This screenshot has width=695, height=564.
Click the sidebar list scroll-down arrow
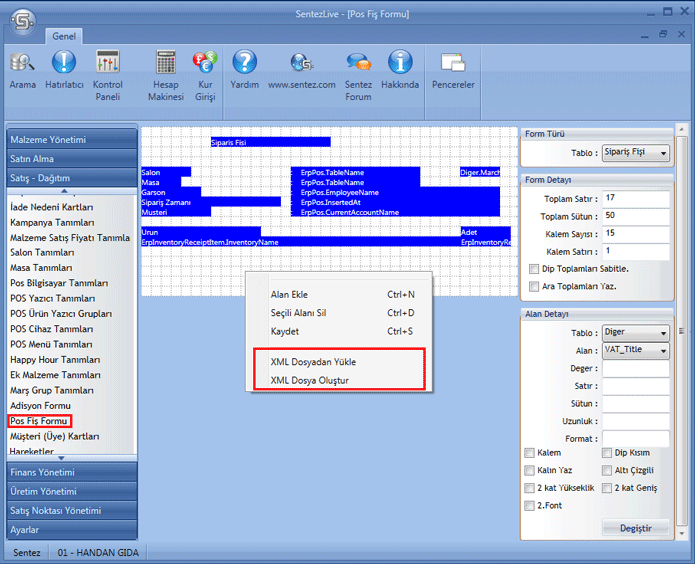pyautogui.click(x=62, y=458)
